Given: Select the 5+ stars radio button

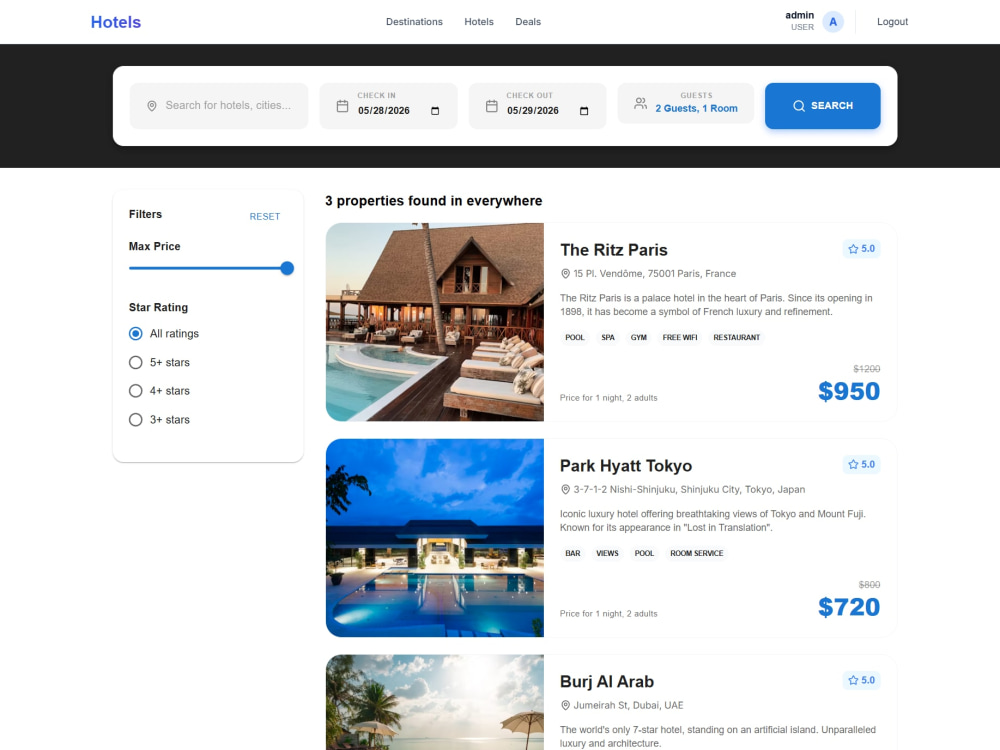Looking at the screenshot, I should click(x=135, y=362).
